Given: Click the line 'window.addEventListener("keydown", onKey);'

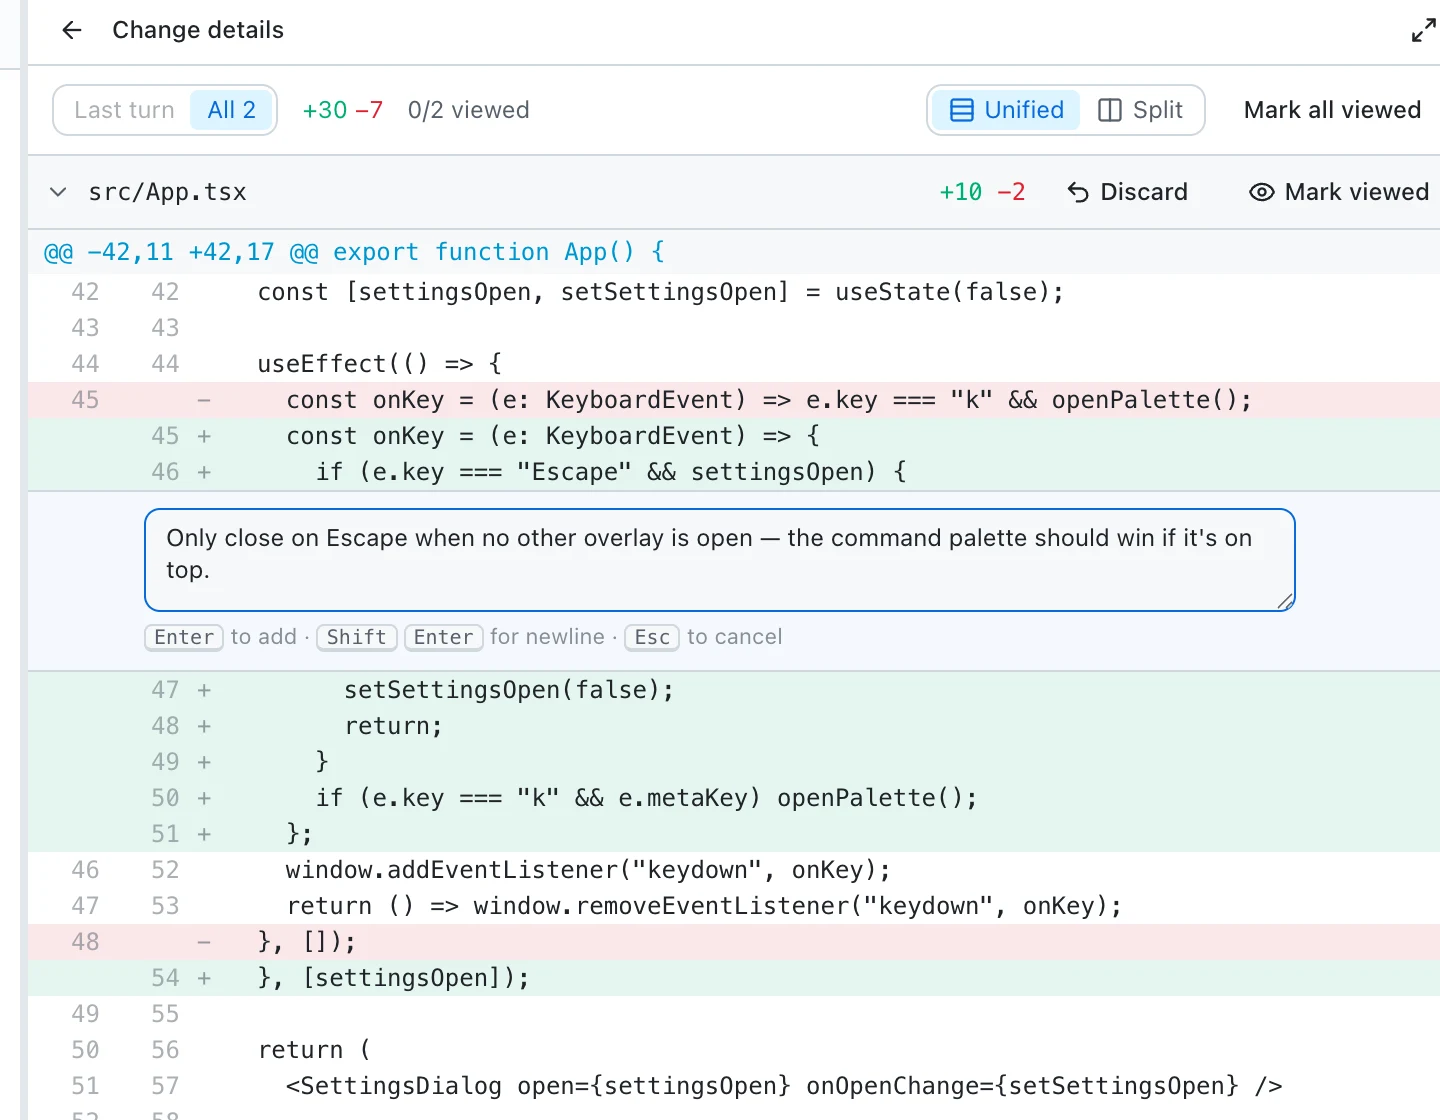Looking at the screenshot, I should 734,870.
